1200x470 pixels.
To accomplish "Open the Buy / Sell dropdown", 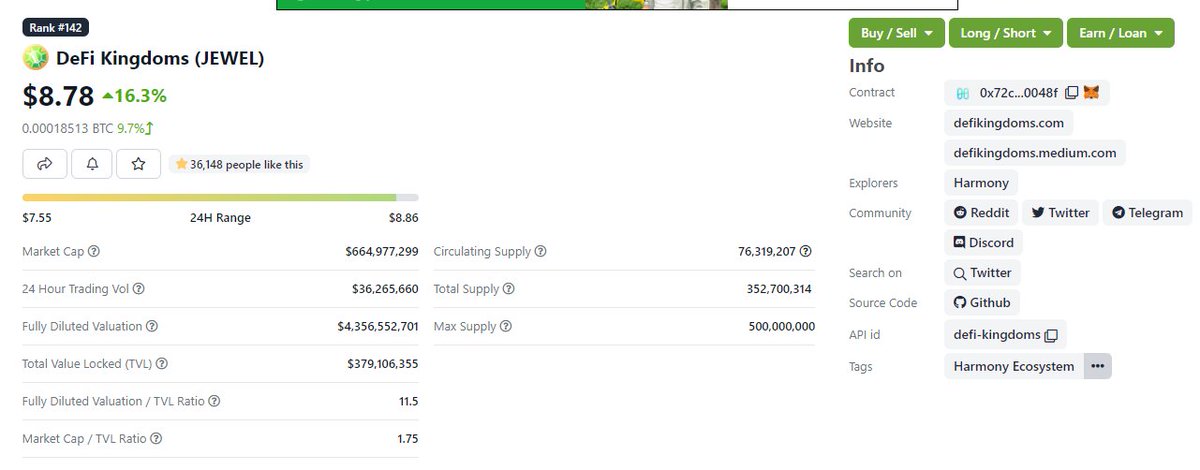I will pos(896,33).
